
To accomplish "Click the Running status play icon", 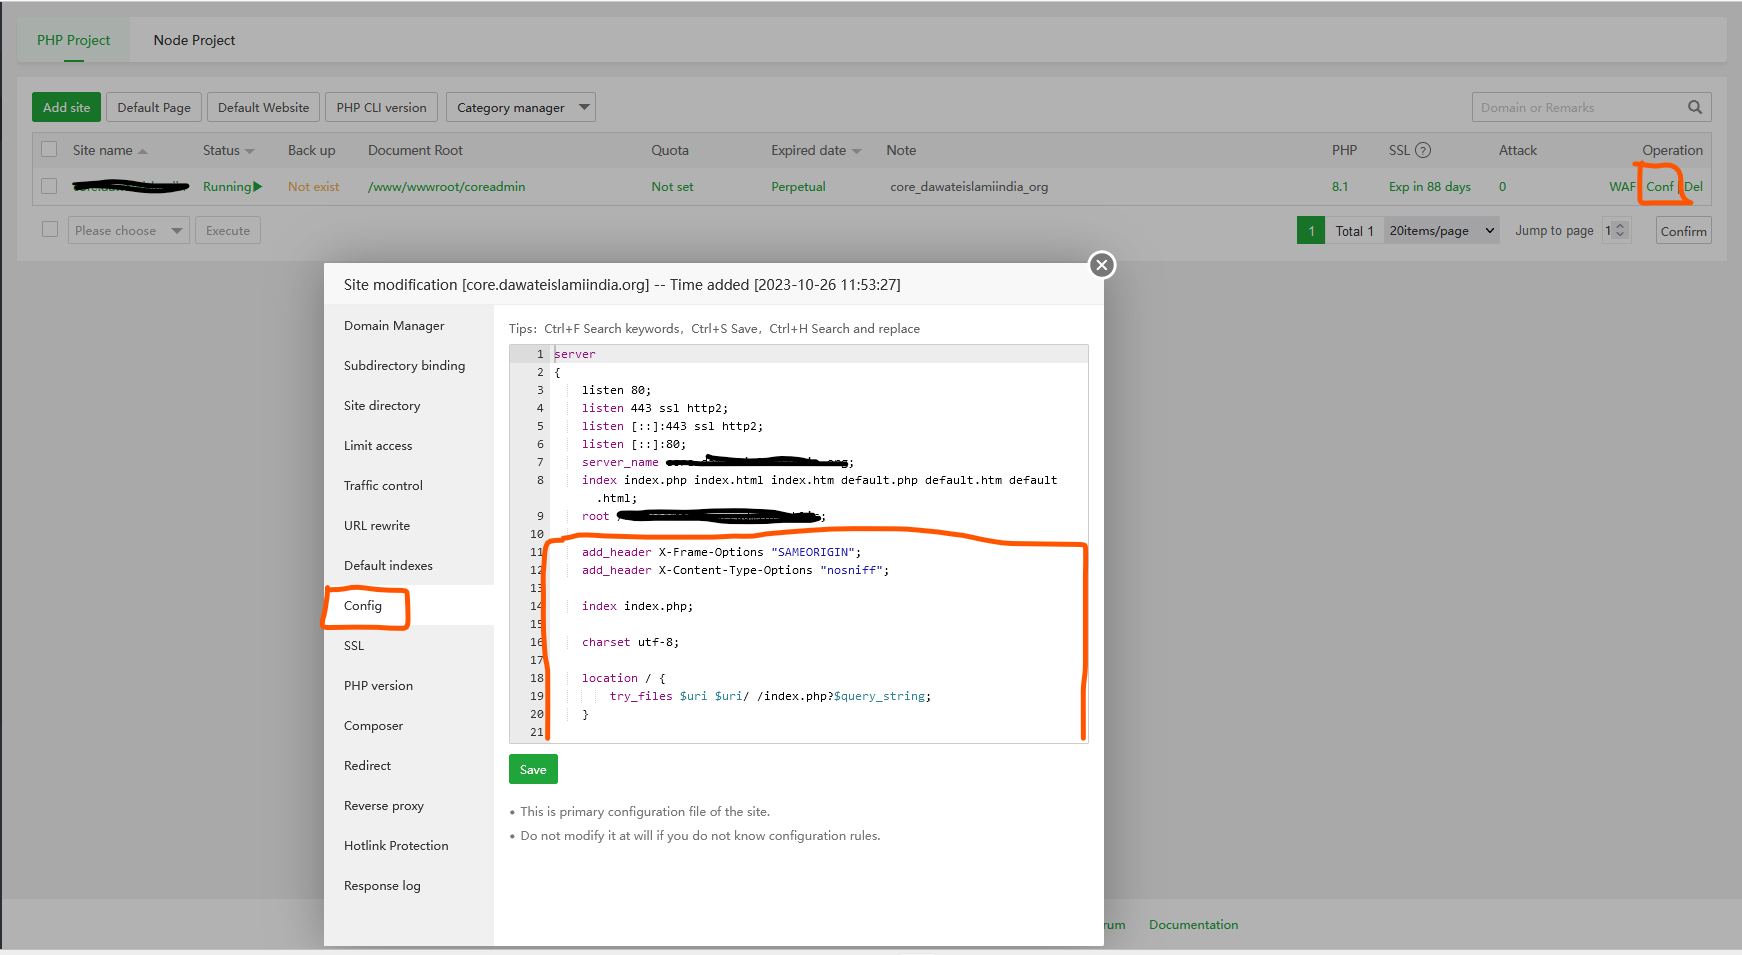I will point(258,187).
